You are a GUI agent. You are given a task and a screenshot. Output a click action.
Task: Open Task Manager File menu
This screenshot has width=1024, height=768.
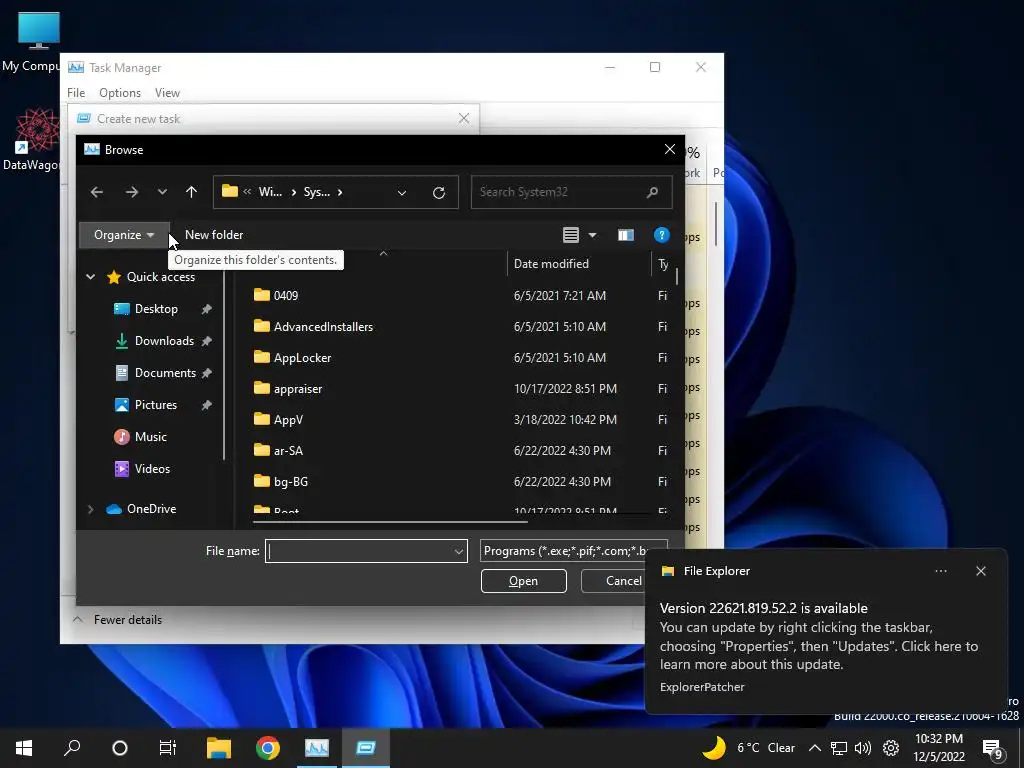(x=76, y=93)
